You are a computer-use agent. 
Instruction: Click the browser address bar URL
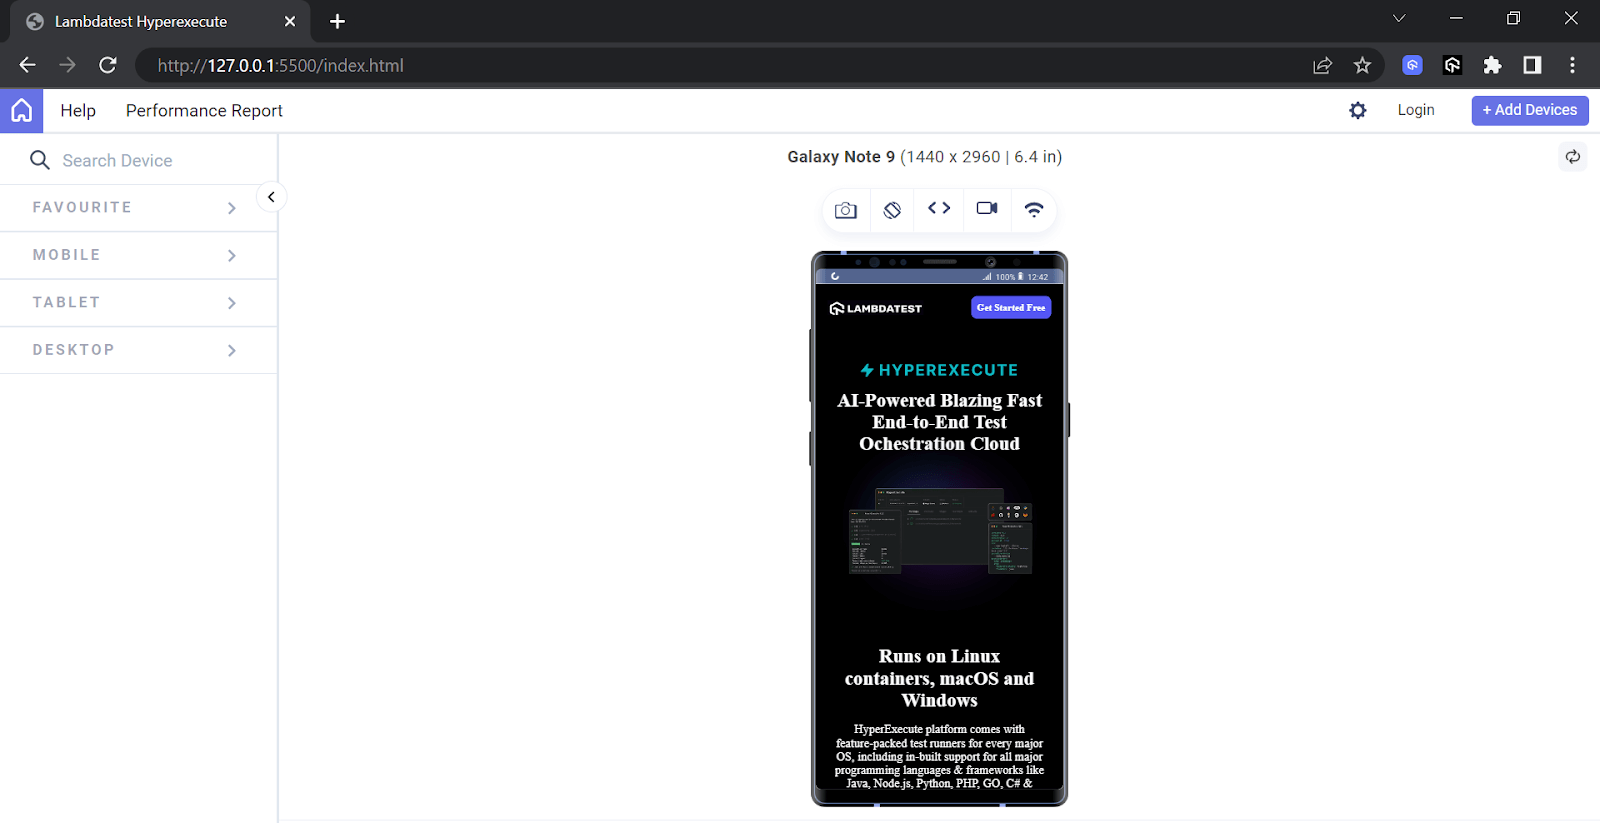281,66
